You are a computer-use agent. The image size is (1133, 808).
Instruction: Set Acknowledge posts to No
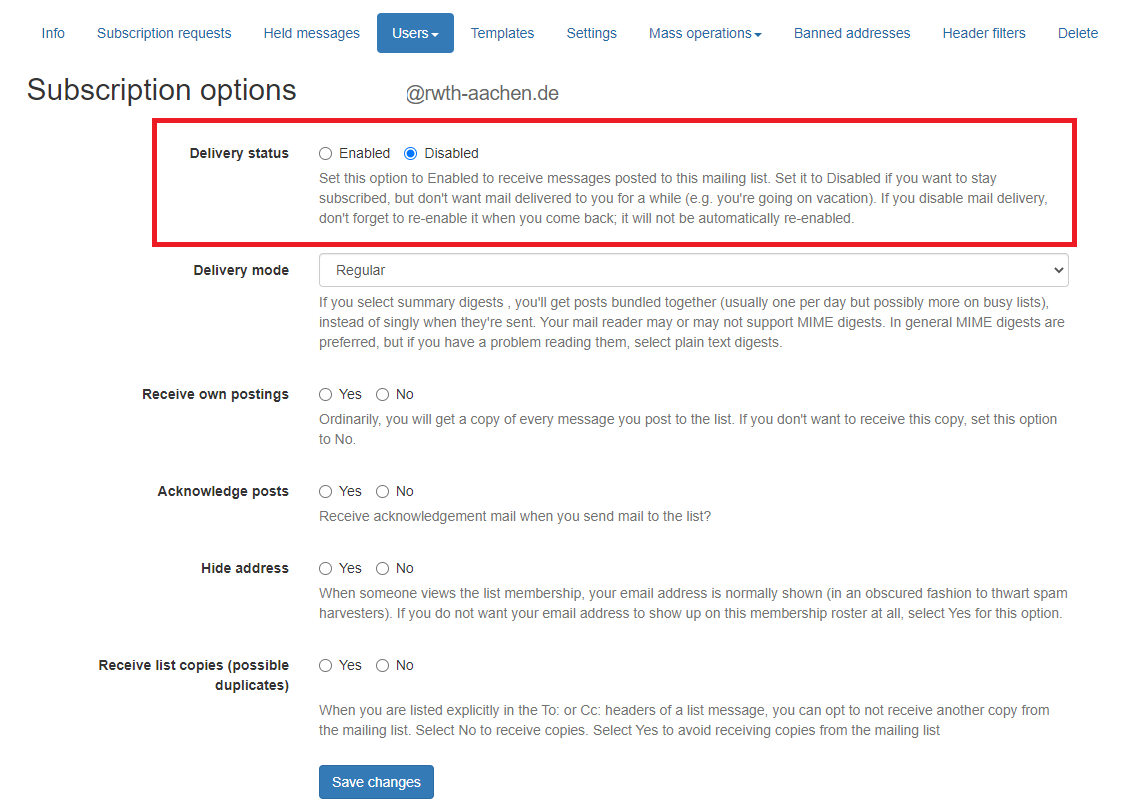point(383,492)
